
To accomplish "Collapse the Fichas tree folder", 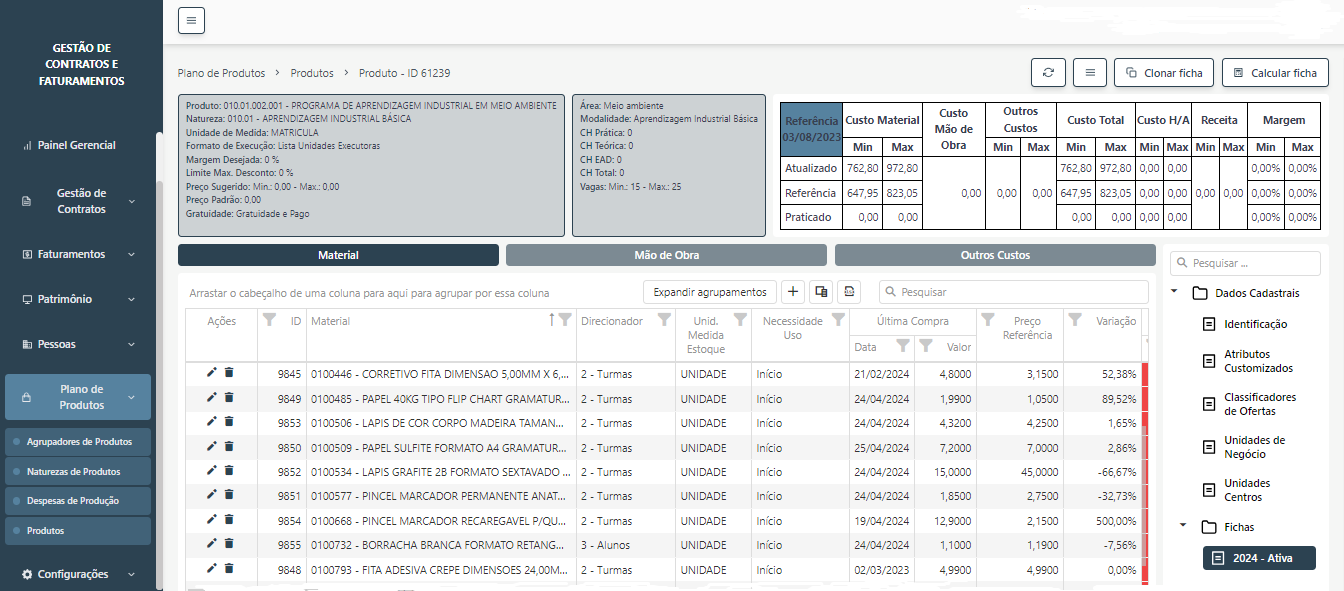I will [x=1183, y=526].
